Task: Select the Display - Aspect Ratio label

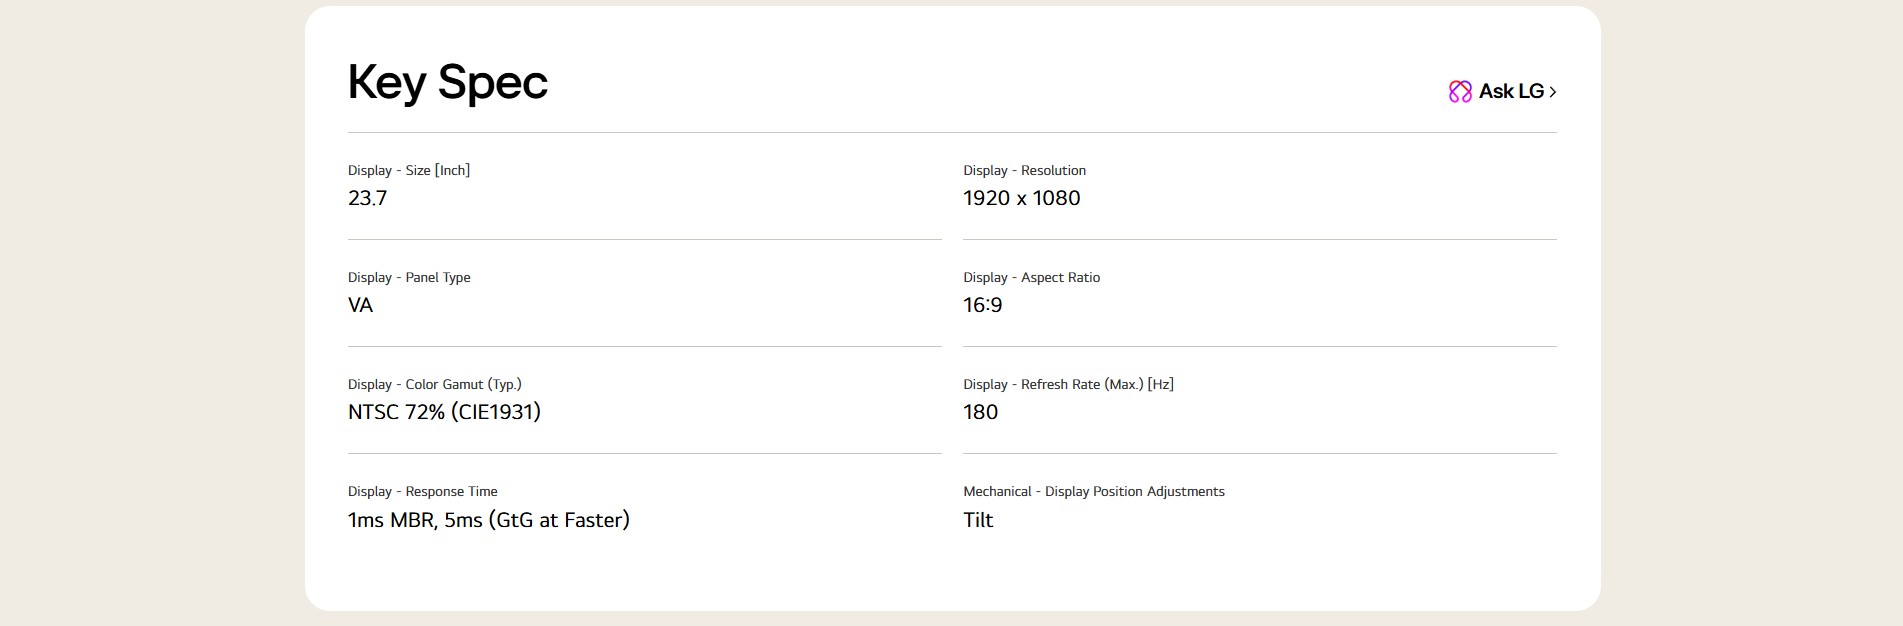Action: [1031, 277]
